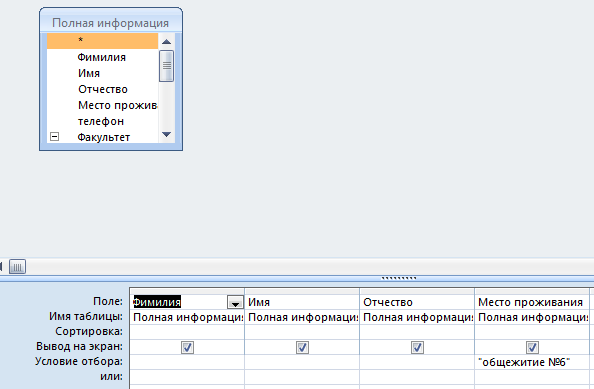The height and width of the screenshot is (389, 594).
Task: Select Место прожив field in table list
Action: click(x=117, y=105)
